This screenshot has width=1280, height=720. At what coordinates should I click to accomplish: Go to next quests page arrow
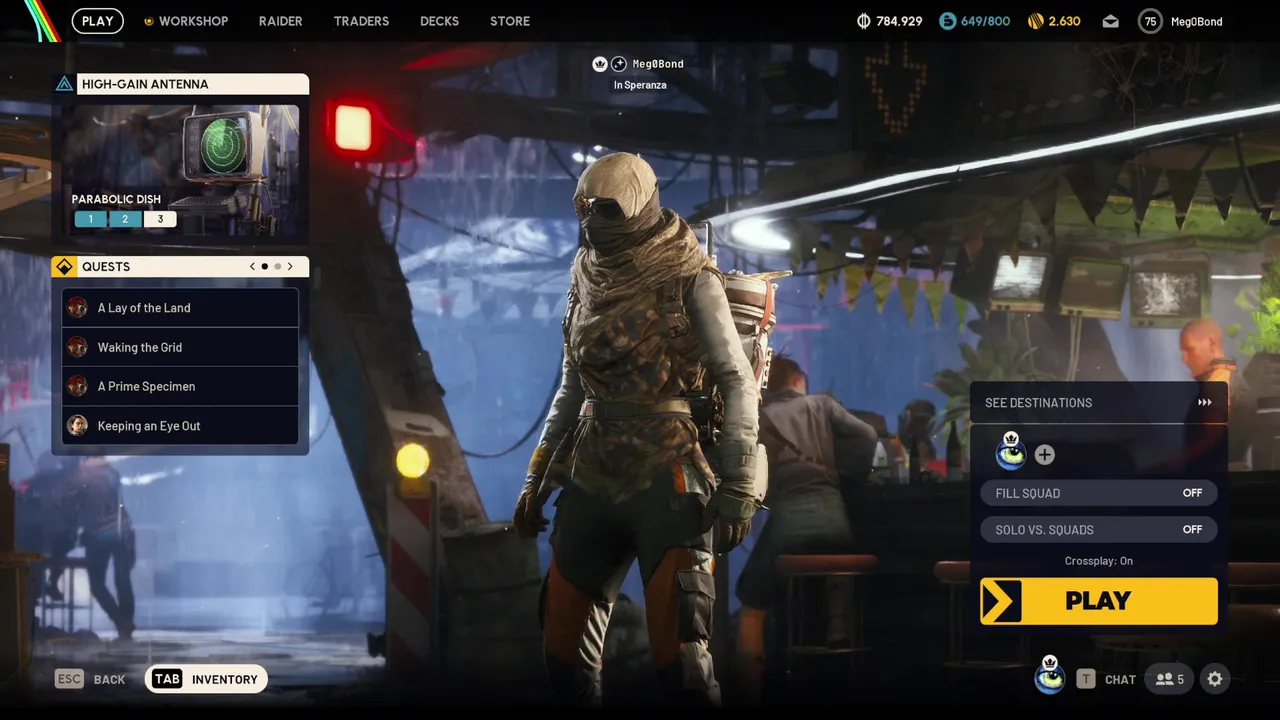[x=290, y=267]
